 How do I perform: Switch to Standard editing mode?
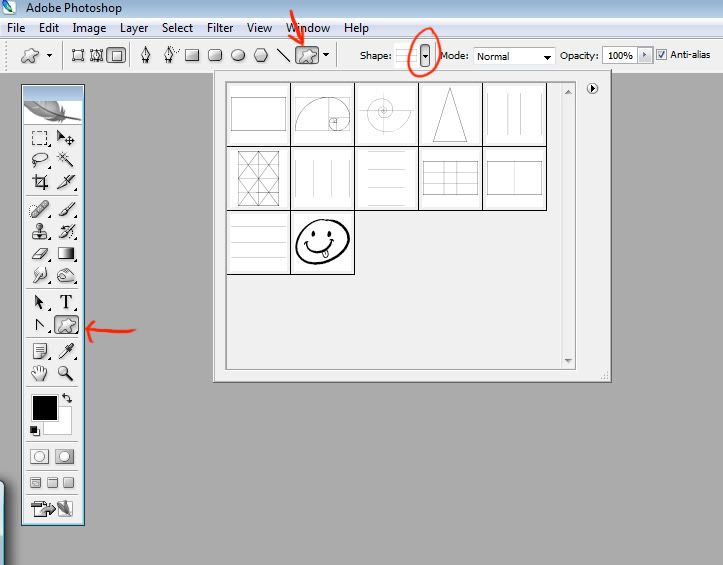pyautogui.click(x=39, y=457)
